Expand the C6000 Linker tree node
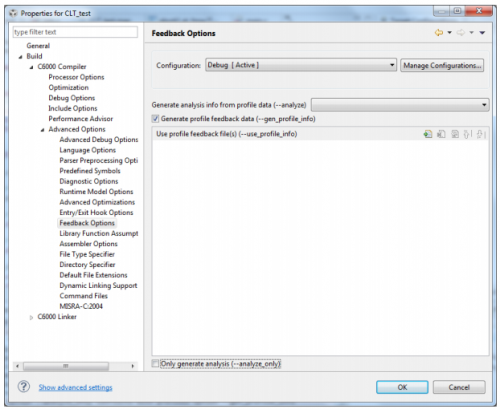 [x=31, y=317]
